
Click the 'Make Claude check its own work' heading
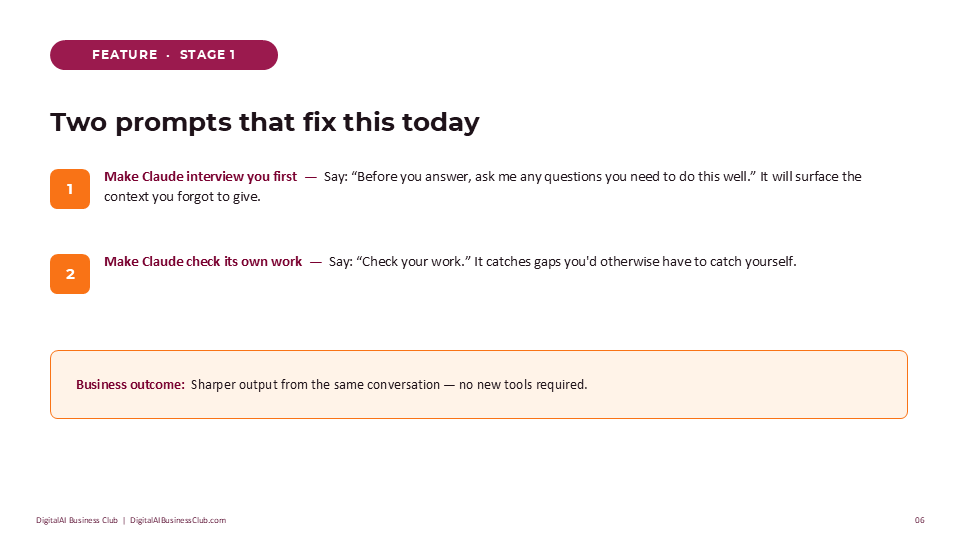pyautogui.click(x=203, y=261)
